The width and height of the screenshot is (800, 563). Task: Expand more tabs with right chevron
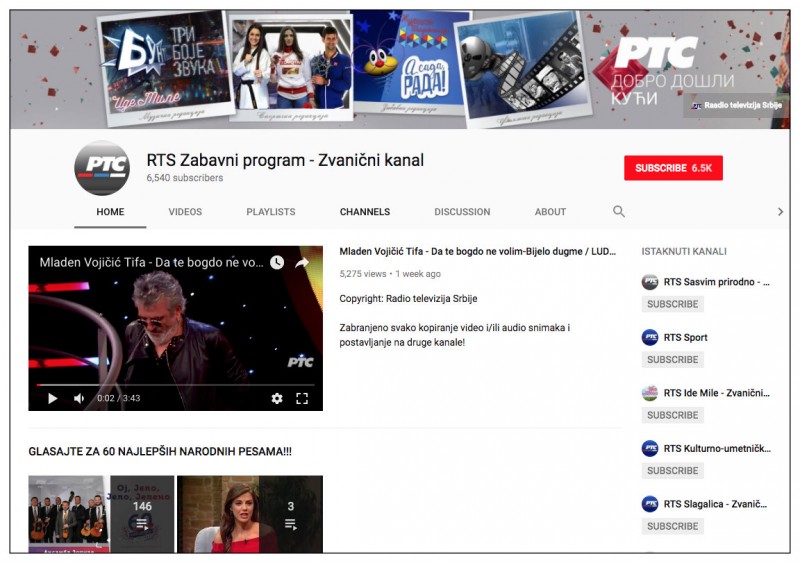pyautogui.click(x=780, y=211)
